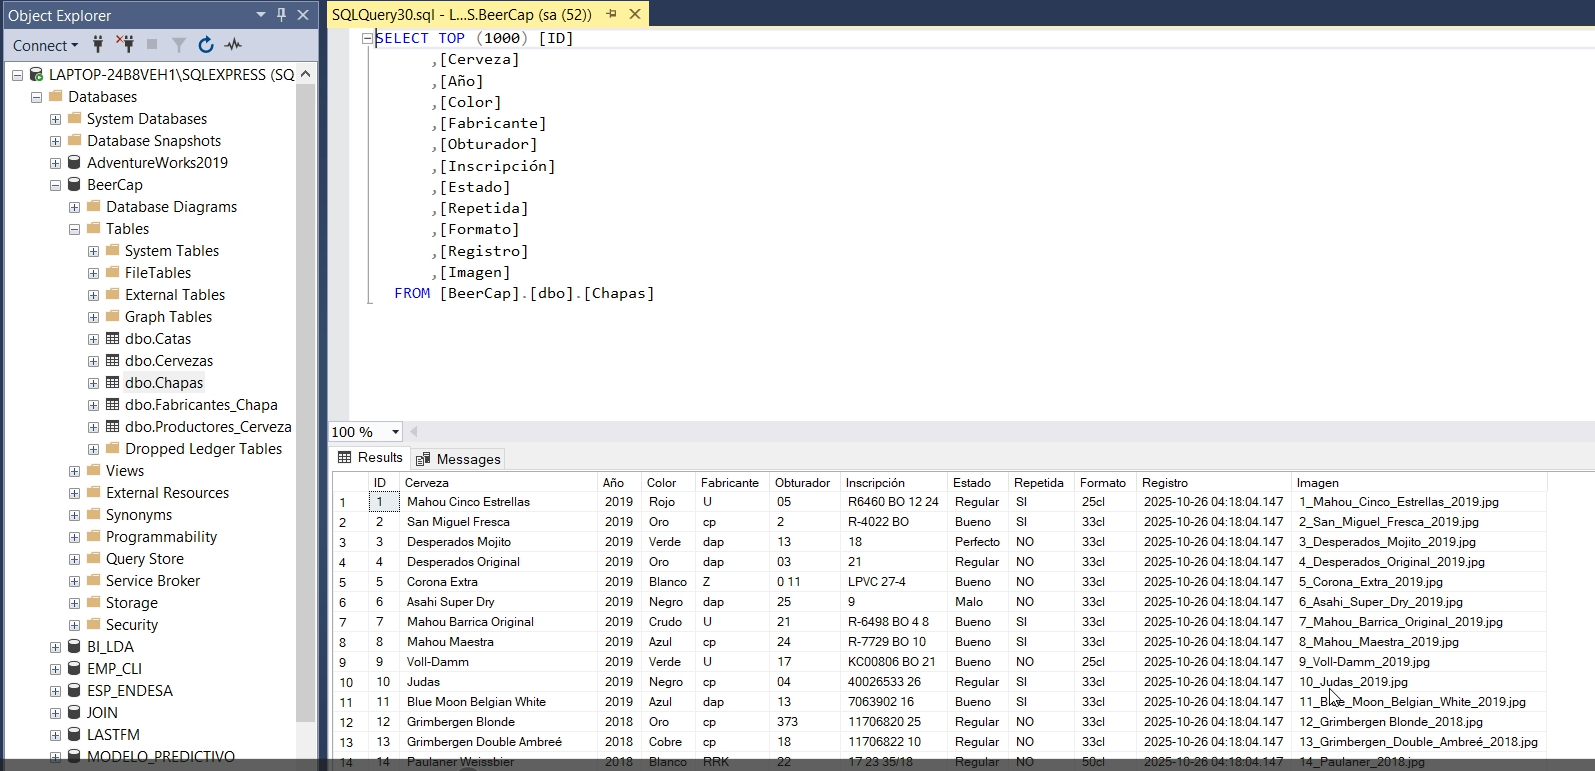The width and height of the screenshot is (1595, 771).
Task: Sort by the Cerveza column header
Action: [498, 482]
